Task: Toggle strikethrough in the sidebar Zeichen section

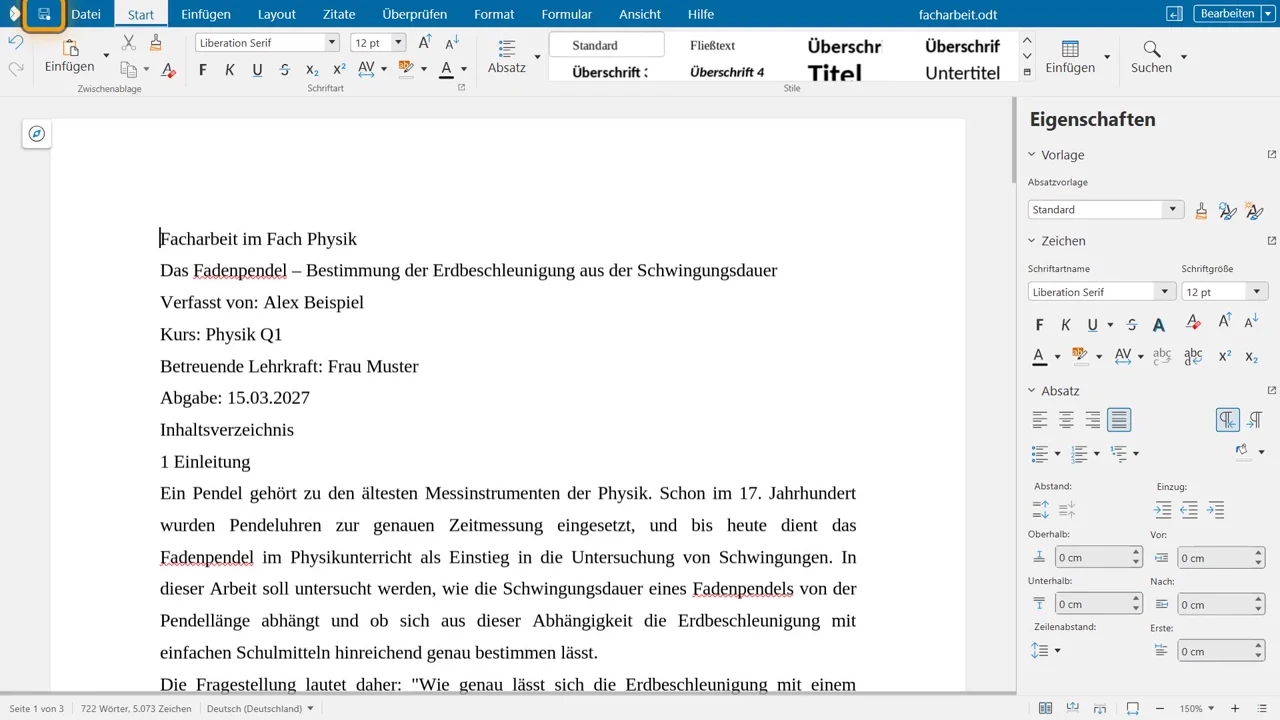Action: point(1132,324)
